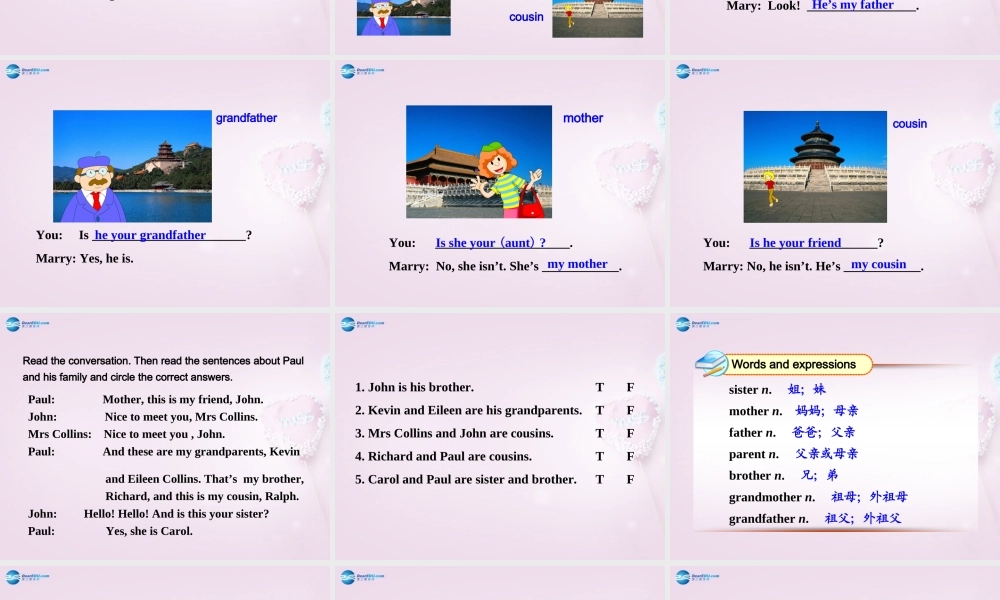Screen dimensions: 1000x600
Task: Click the underlined 'my cousin' answer
Action: click(x=878, y=265)
